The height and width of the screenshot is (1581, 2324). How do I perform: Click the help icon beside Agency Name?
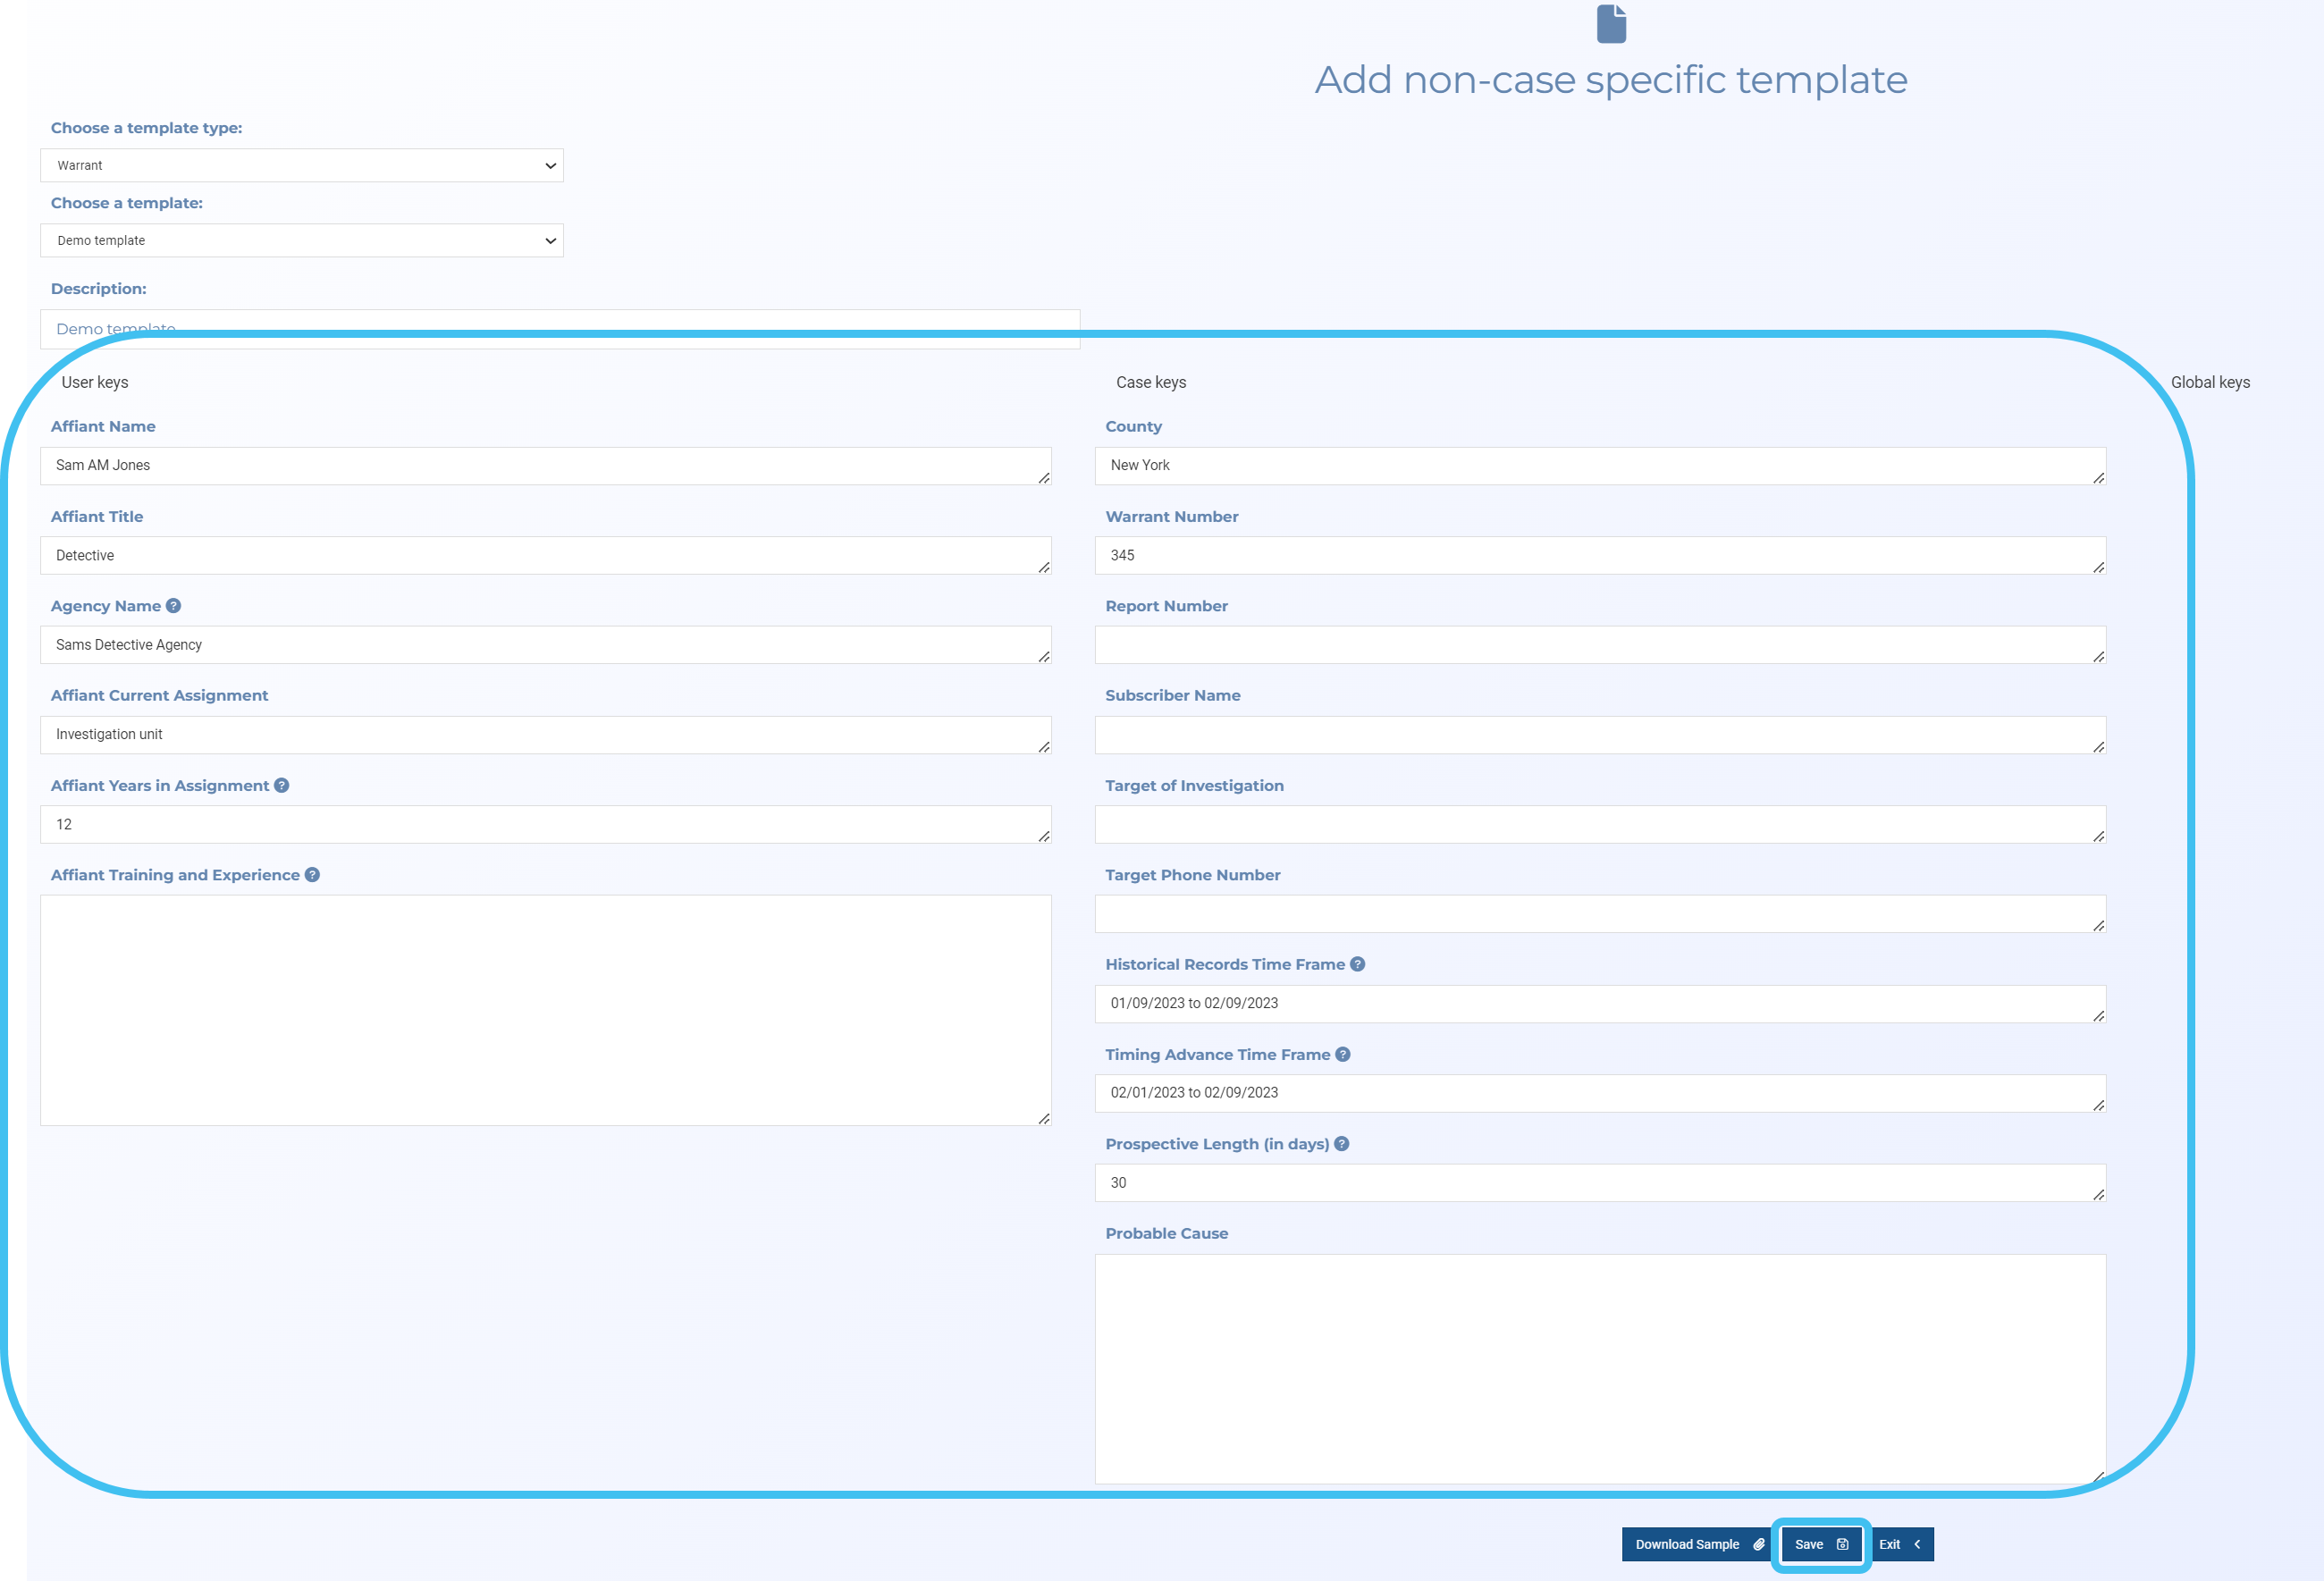173,606
